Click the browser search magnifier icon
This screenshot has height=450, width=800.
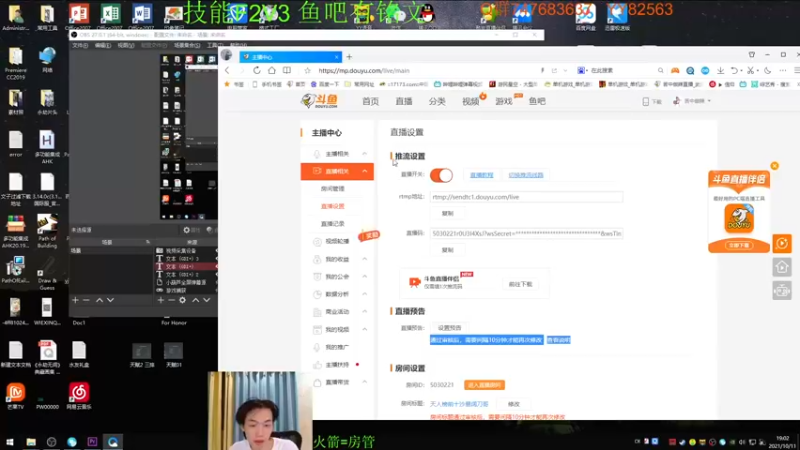(660, 70)
